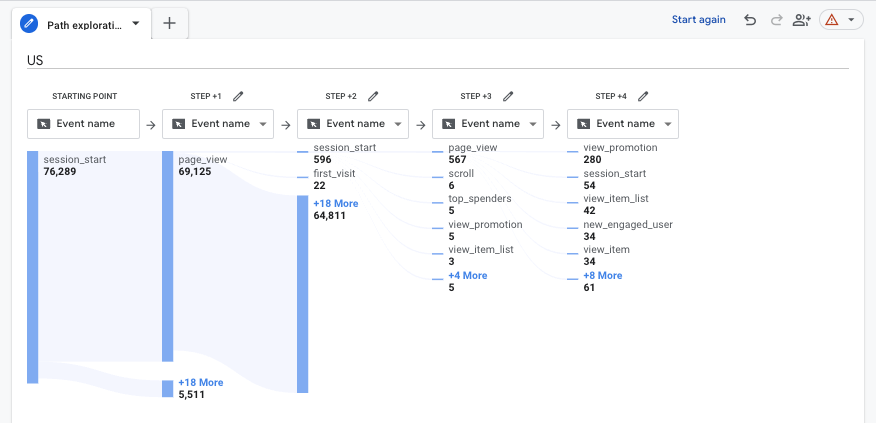
Task: Click the page_view 69,125 node
Action: 203,165
